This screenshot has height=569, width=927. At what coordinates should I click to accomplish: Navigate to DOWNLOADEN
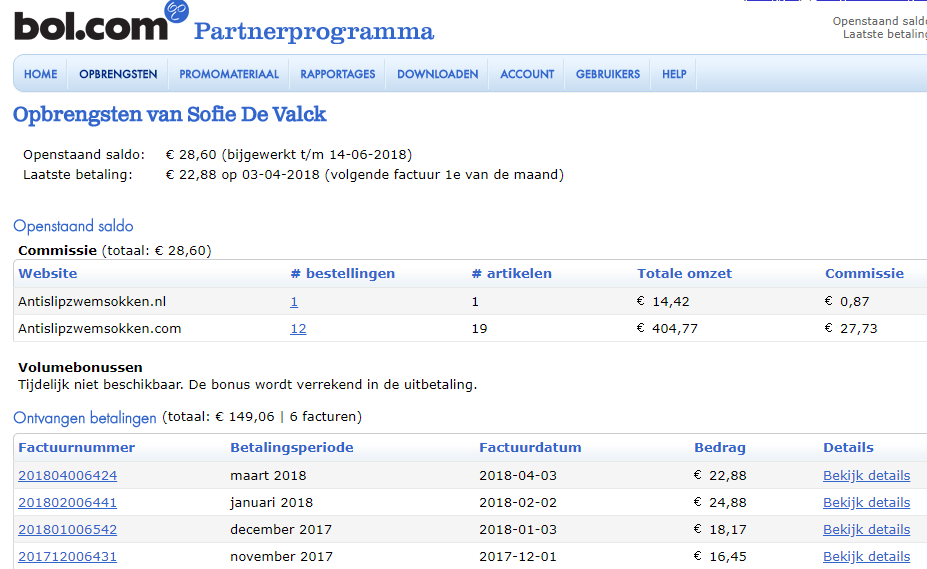pos(437,75)
